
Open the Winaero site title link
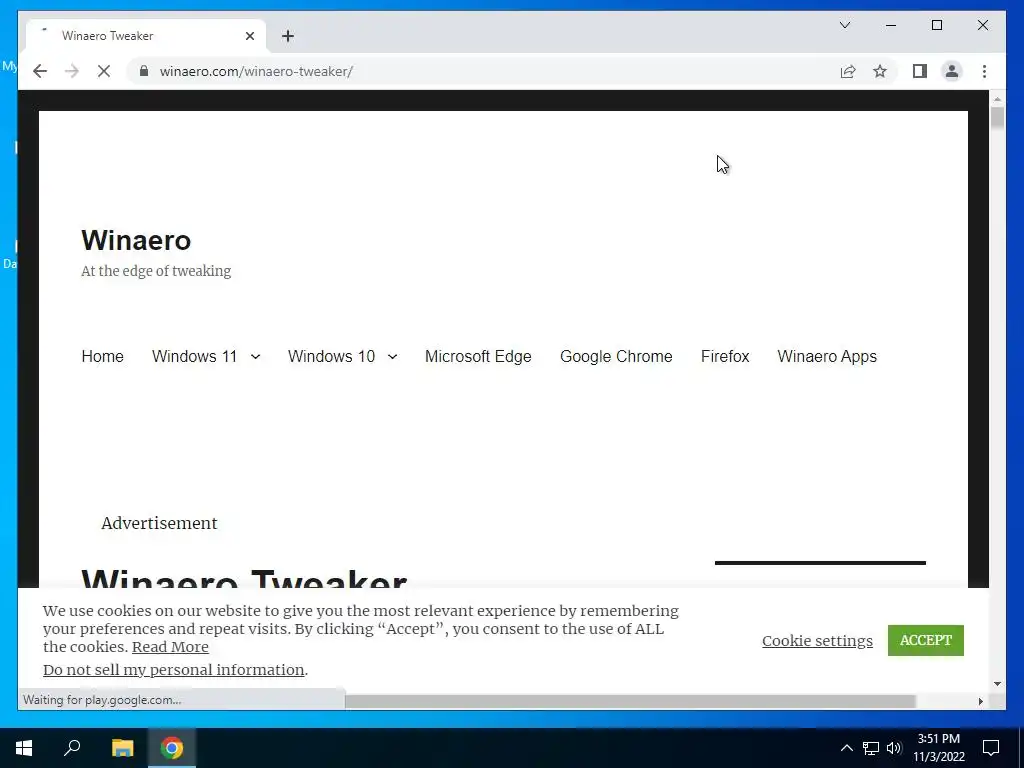click(136, 240)
